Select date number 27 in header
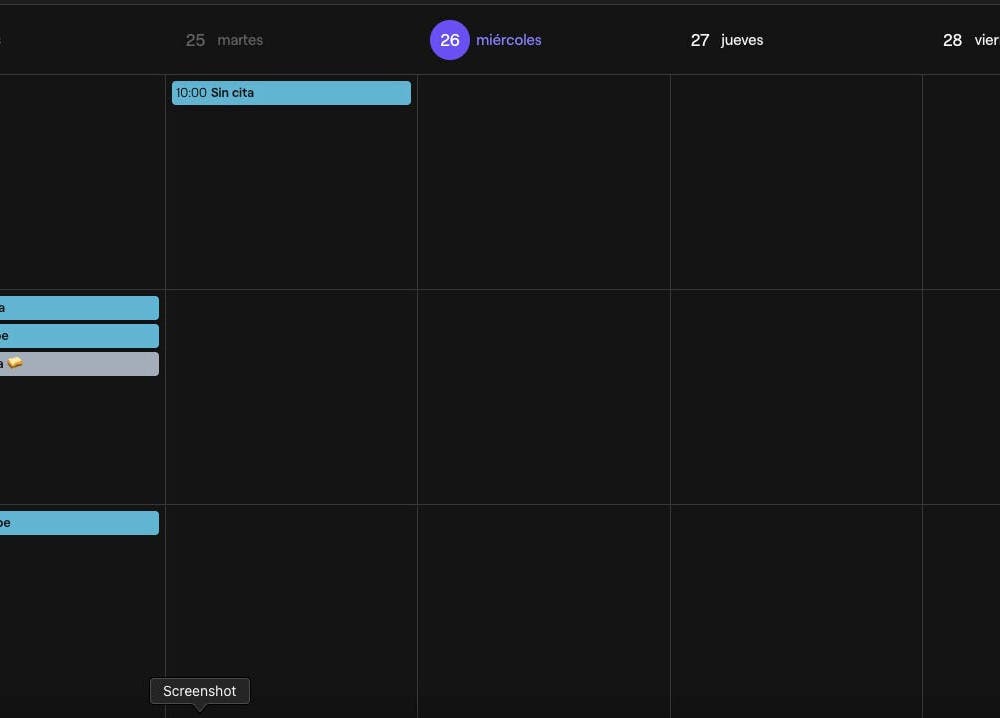This screenshot has height=718, width=1000. point(700,40)
